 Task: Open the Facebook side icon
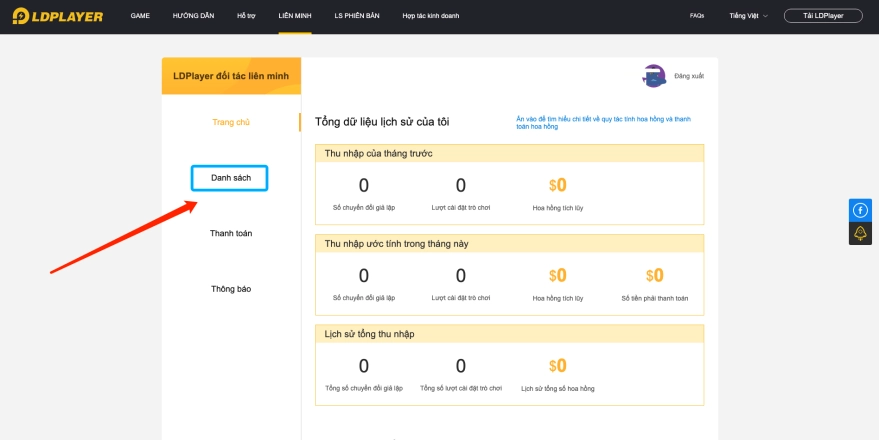tap(860, 210)
